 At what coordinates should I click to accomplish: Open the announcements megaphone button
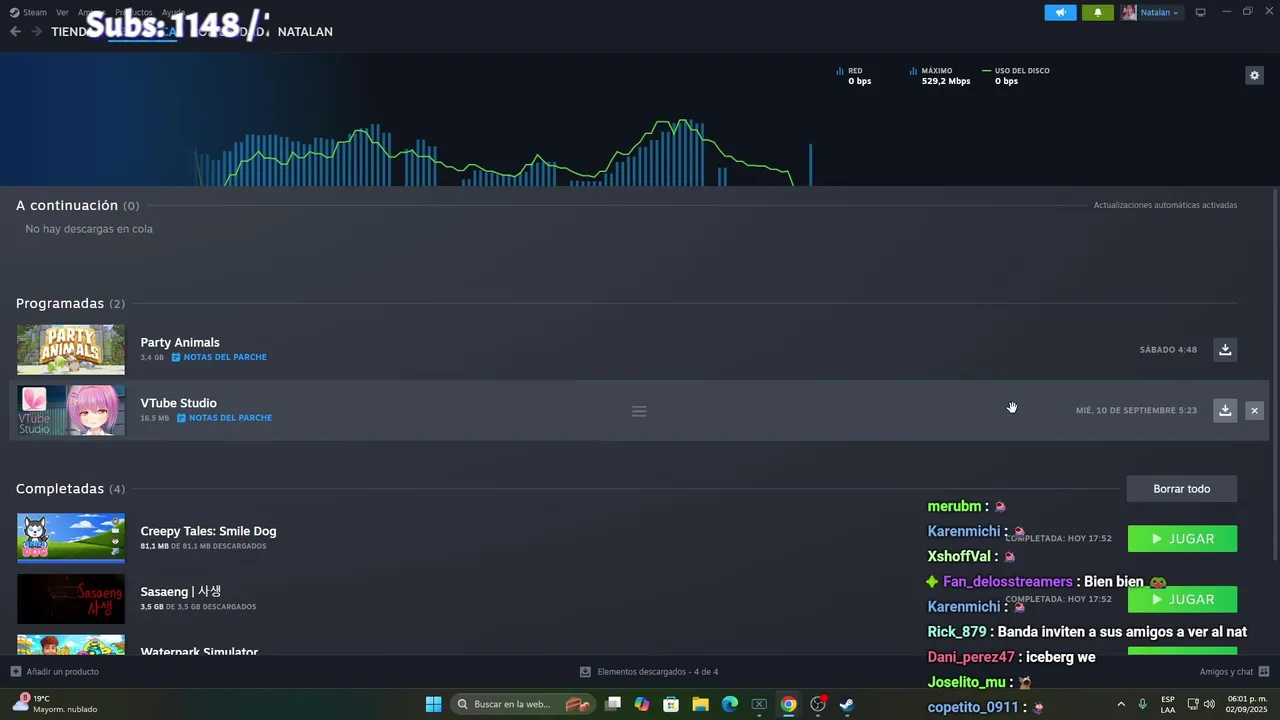(1060, 12)
